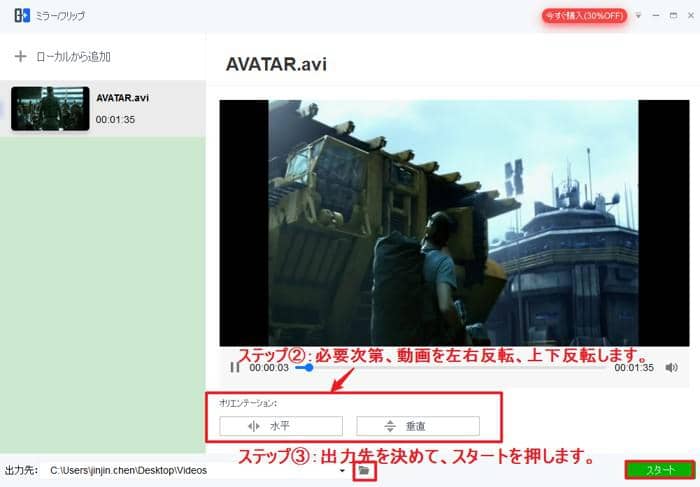Screen dimensions: 700x487
Task: Flip video horizontally with the 水平 button
Action: [281, 426]
